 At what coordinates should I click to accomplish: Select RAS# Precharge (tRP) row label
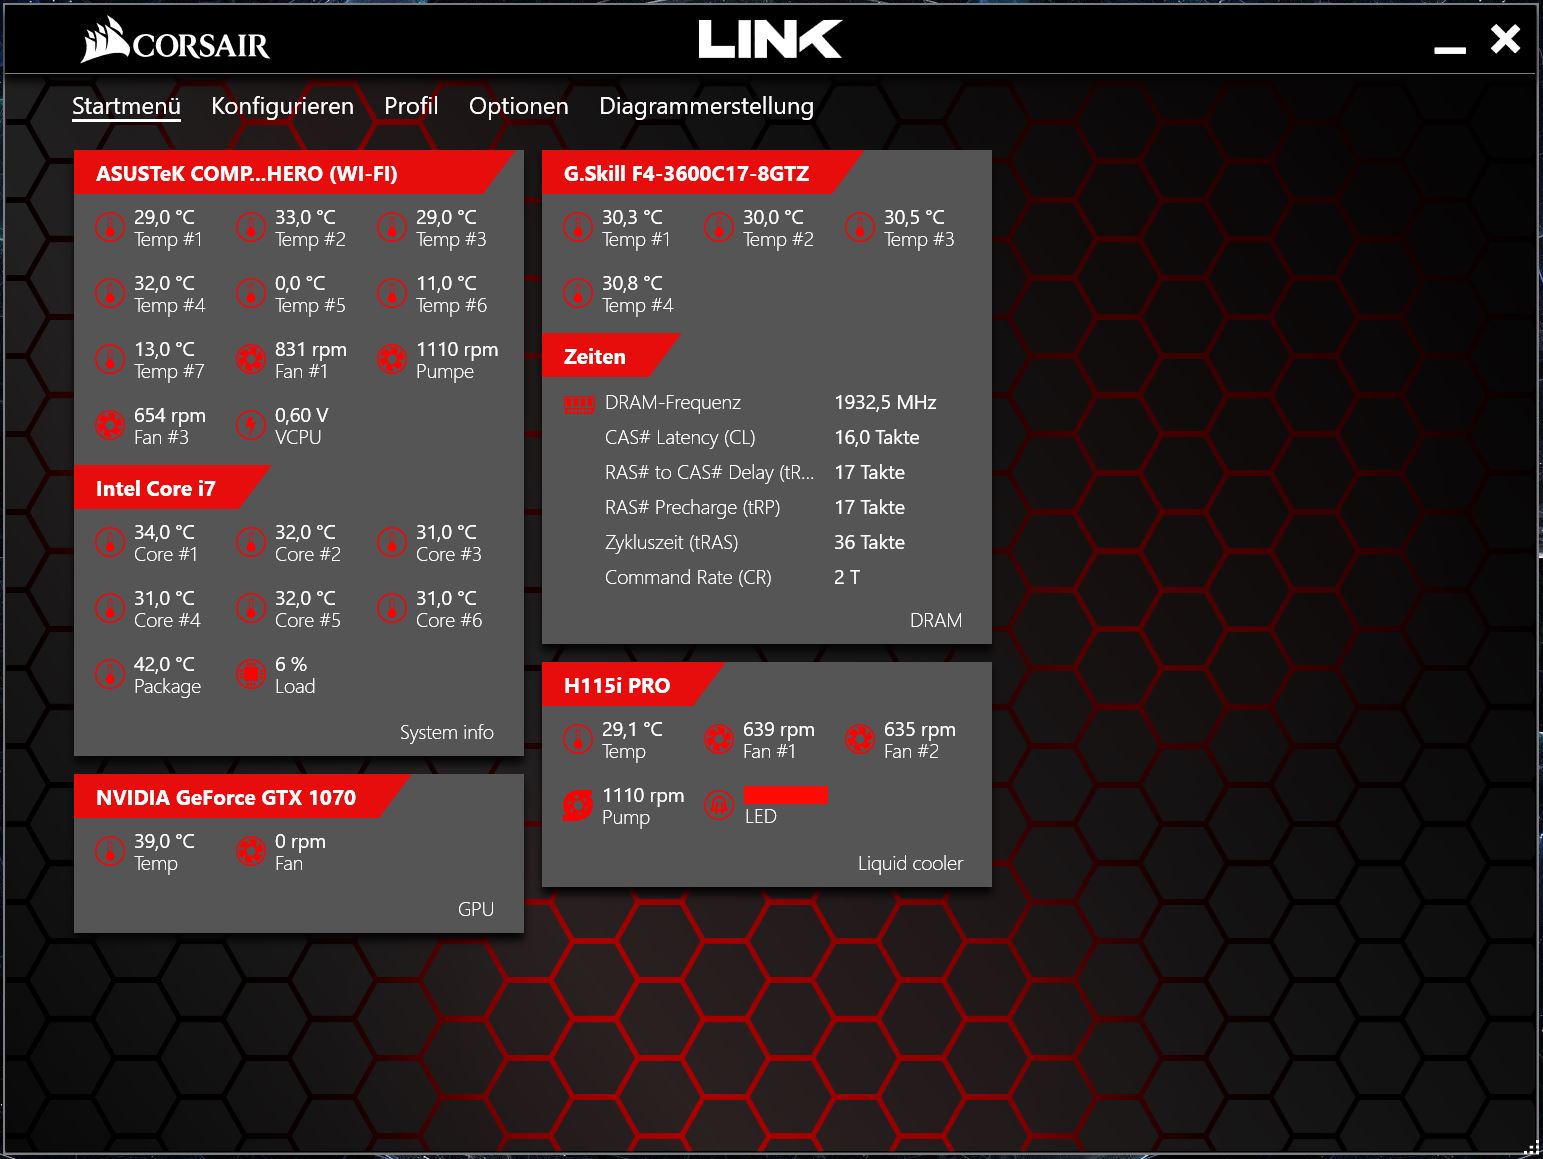[692, 507]
